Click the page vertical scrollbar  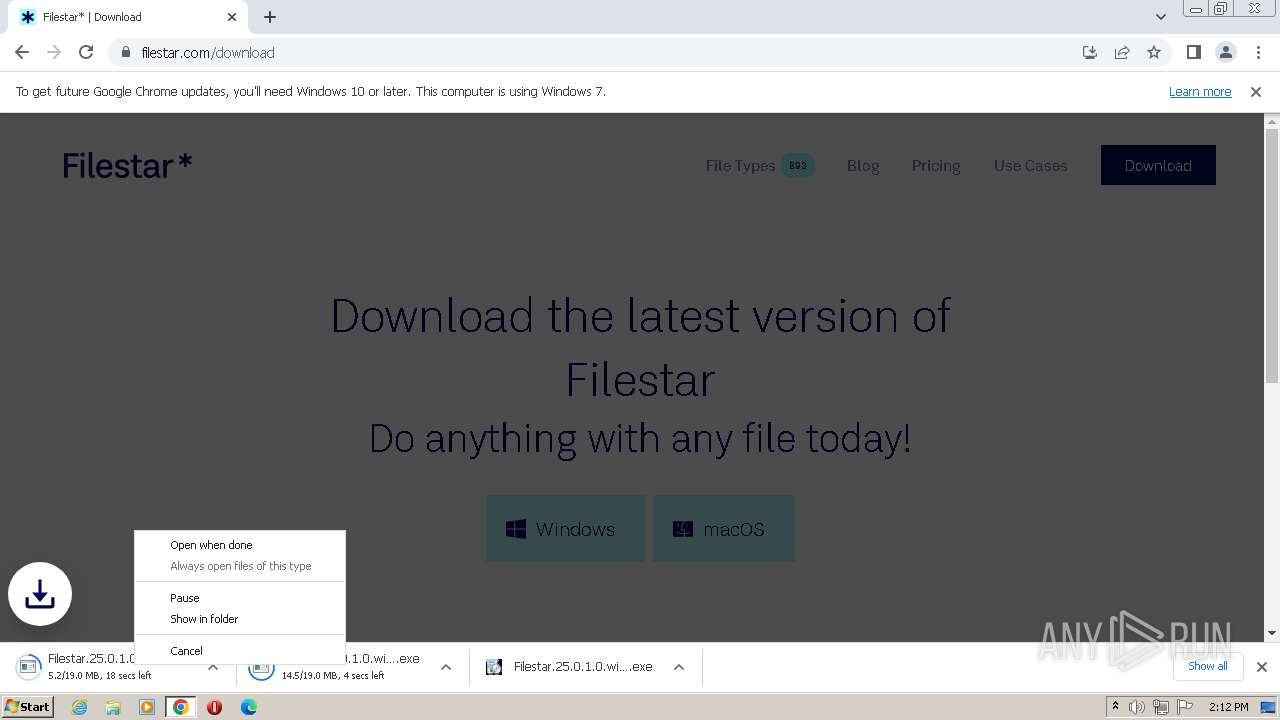[x=1272, y=255]
